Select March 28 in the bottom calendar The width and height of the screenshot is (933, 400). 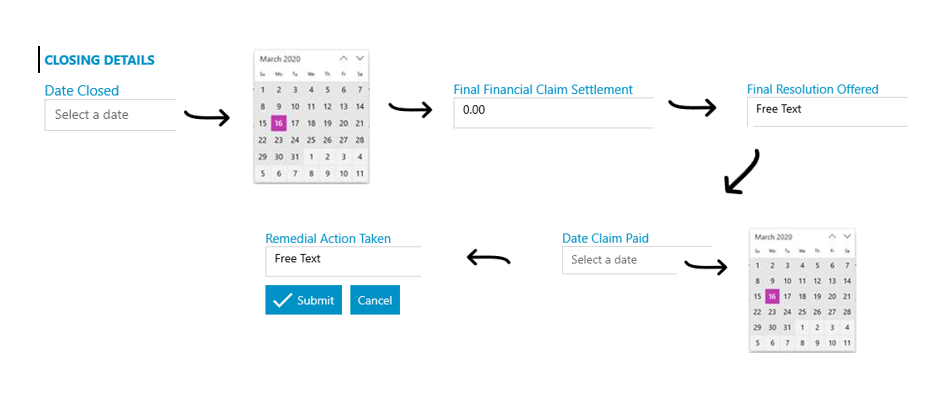click(847, 311)
